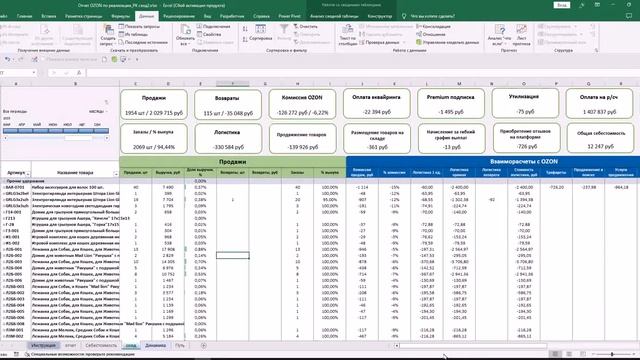Click Показать запросы in the ribbon
Viewport: 640px width, 360px height.
click(139, 27)
